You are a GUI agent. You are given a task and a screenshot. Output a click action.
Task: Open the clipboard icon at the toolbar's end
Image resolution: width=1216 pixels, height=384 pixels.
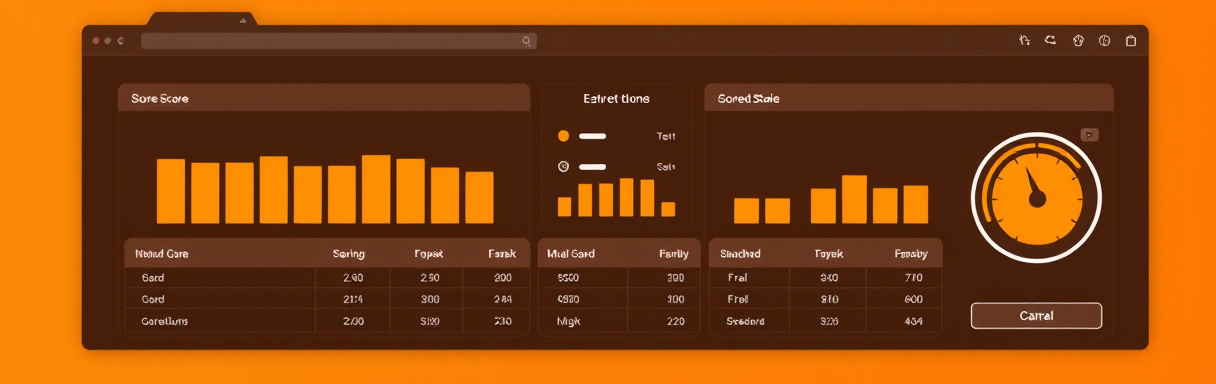[1131, 41]
